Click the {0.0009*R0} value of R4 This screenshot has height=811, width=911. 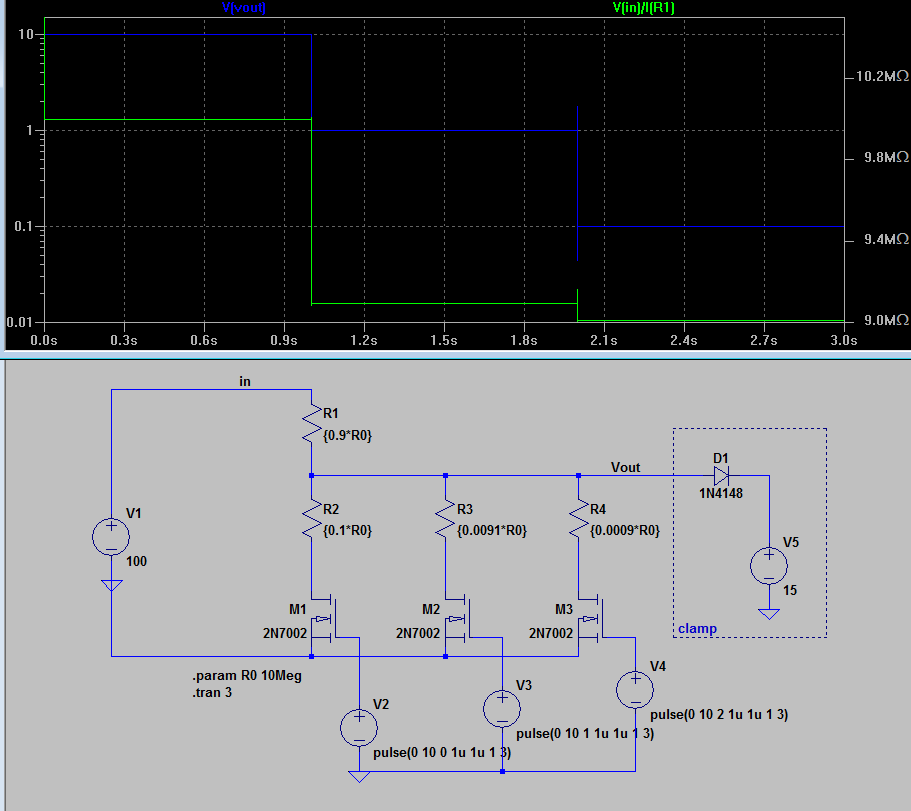coord(625,530)
